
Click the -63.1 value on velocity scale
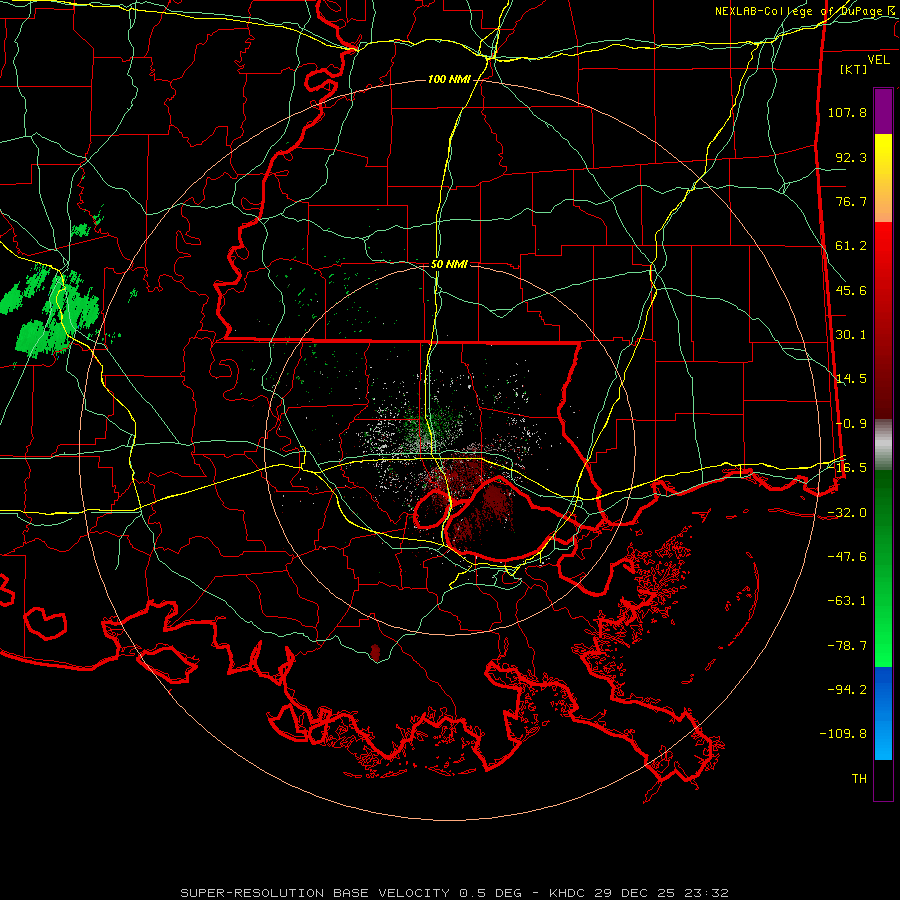click(847, 601)
